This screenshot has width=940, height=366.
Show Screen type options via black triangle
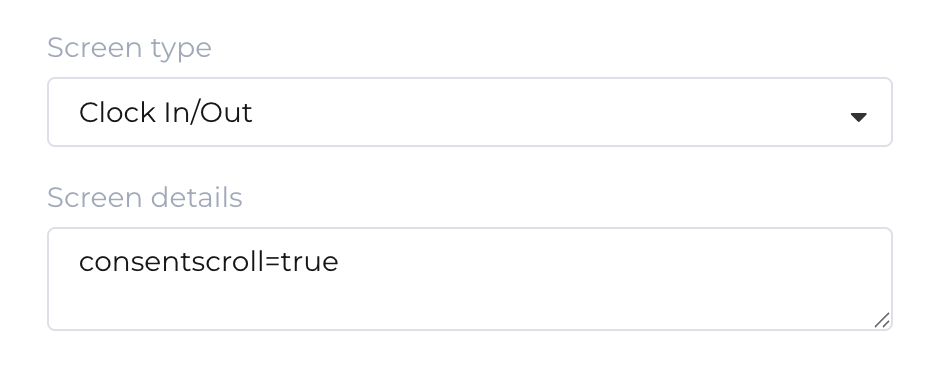(858, 117)
